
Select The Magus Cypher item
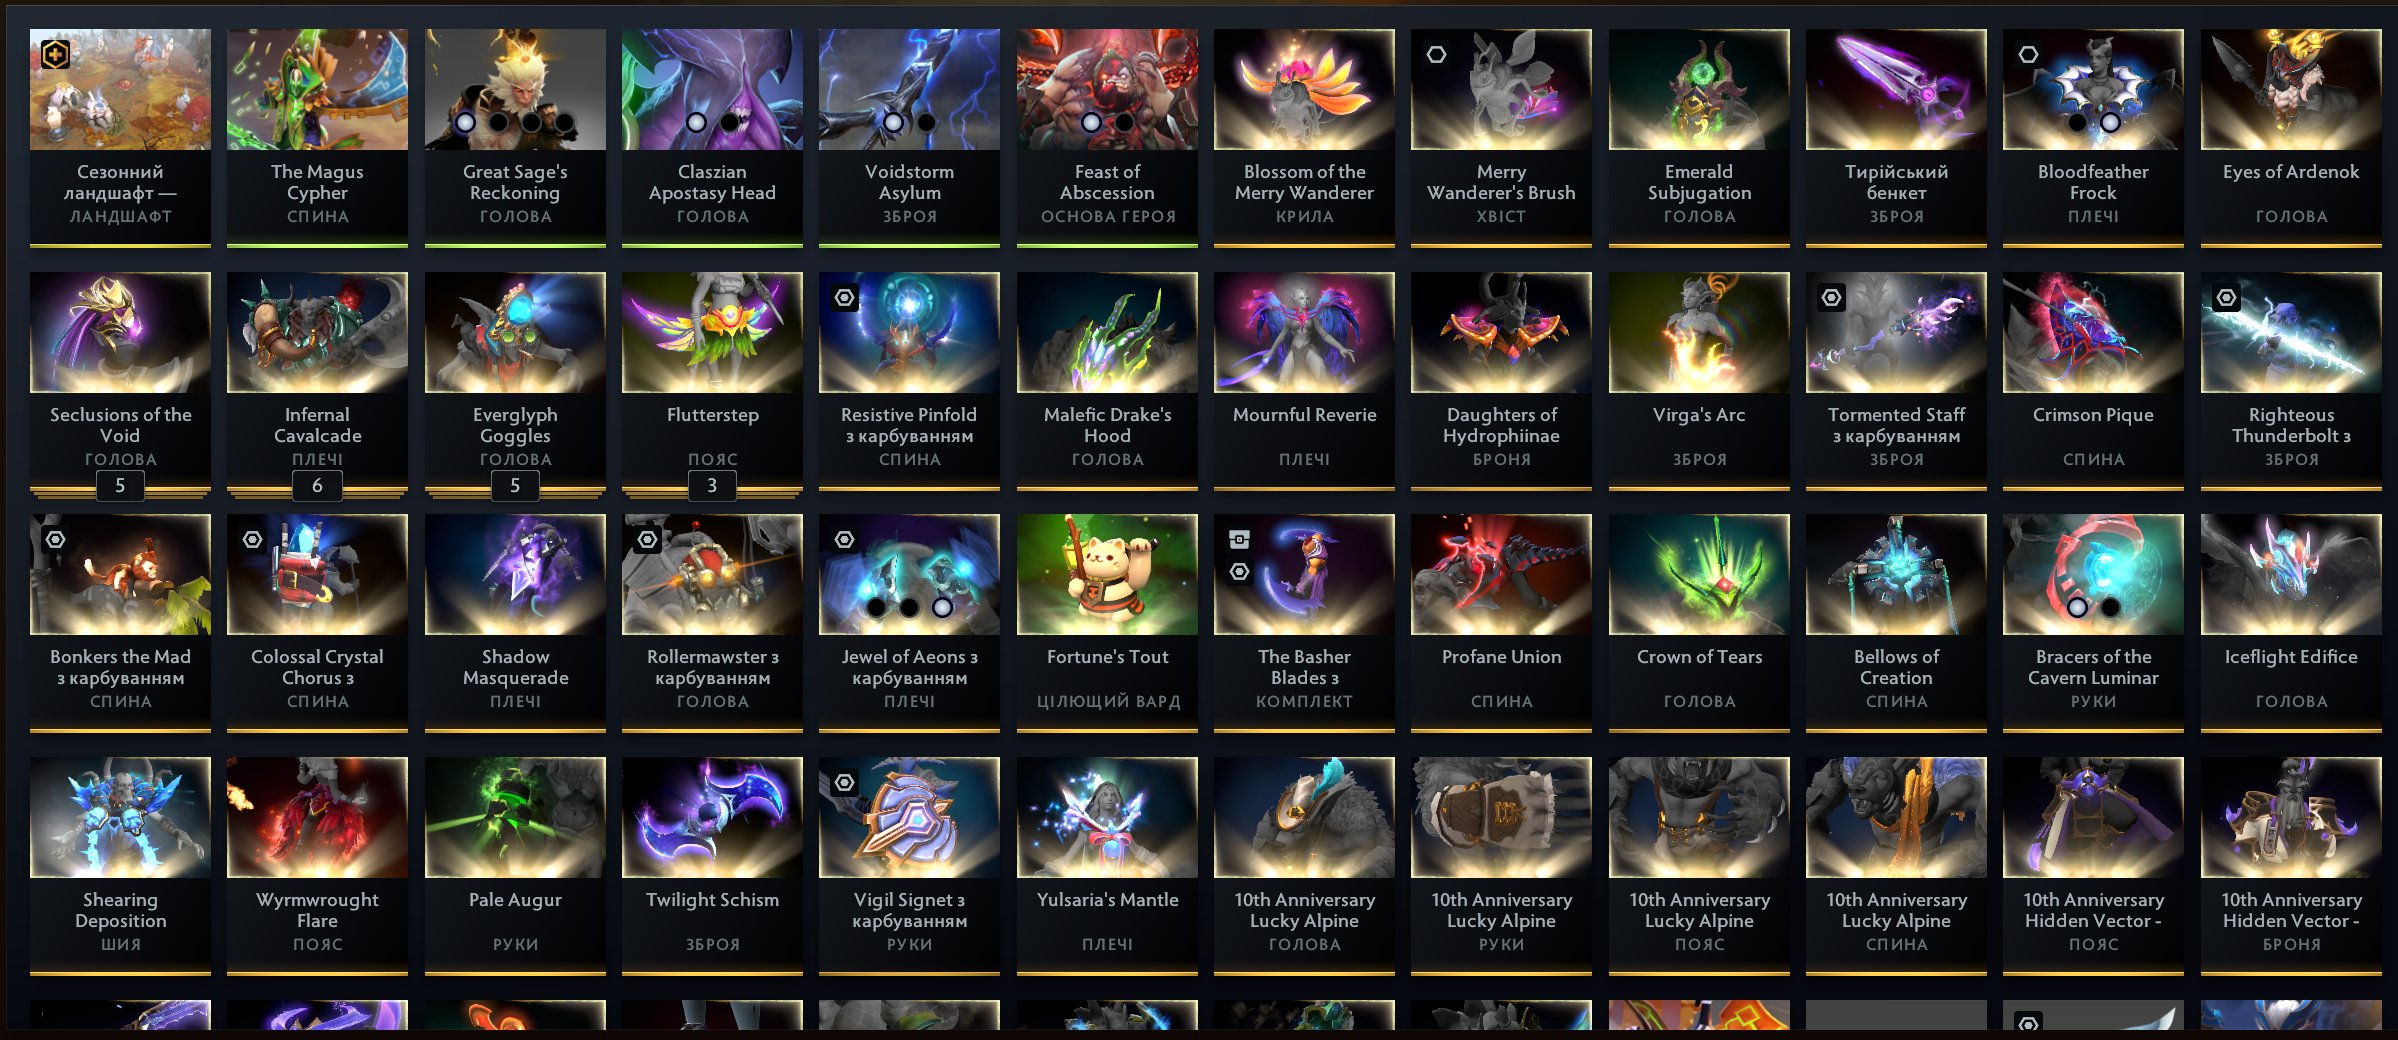coord(317,137)
